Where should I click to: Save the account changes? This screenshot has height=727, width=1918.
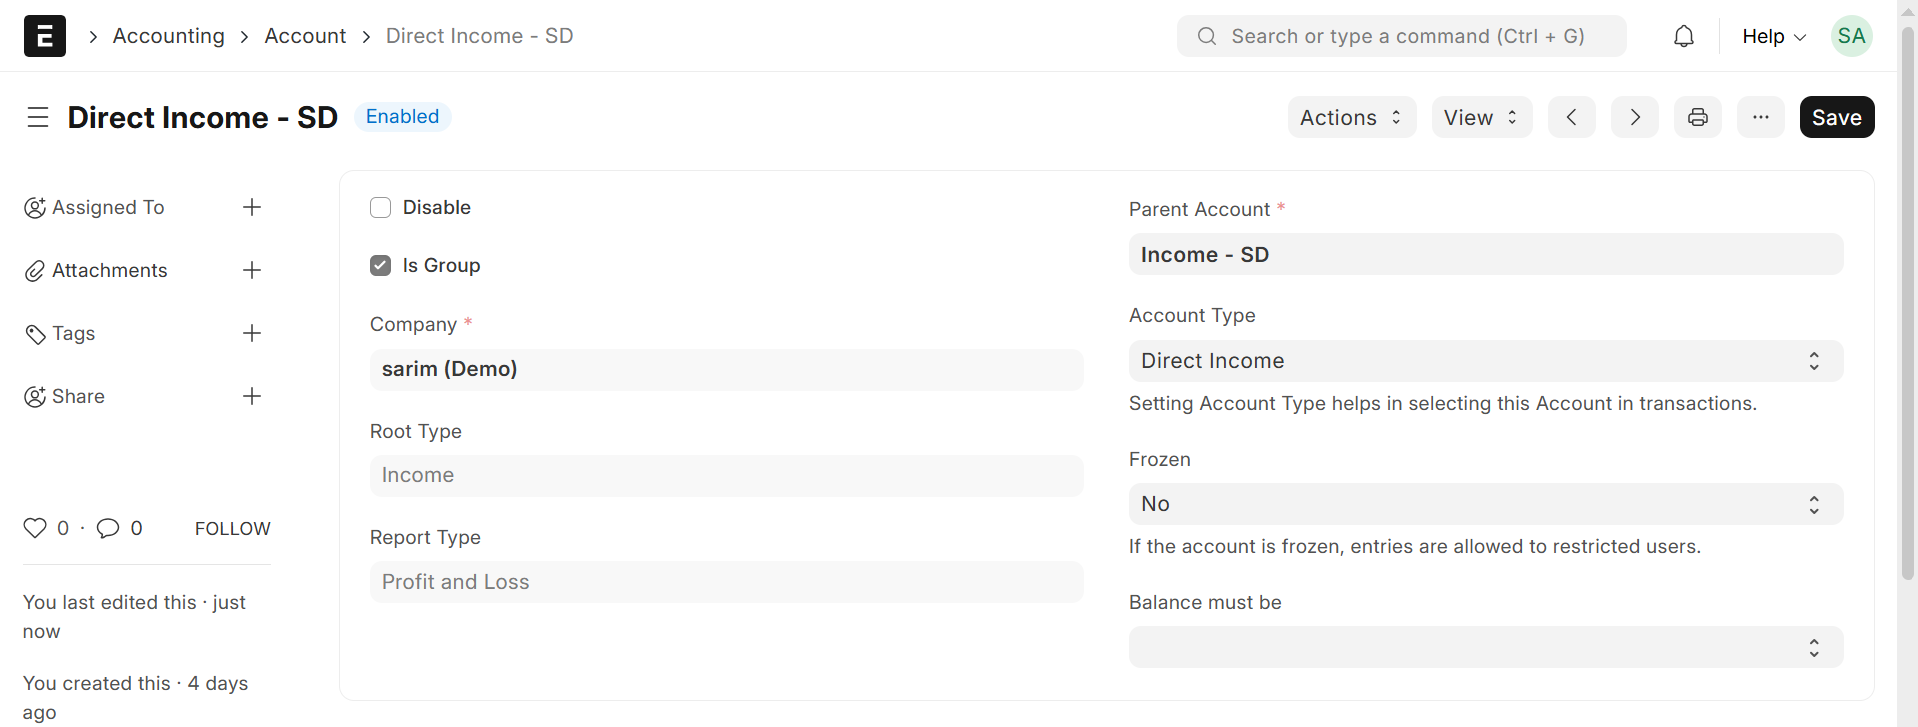[1836, 117]
